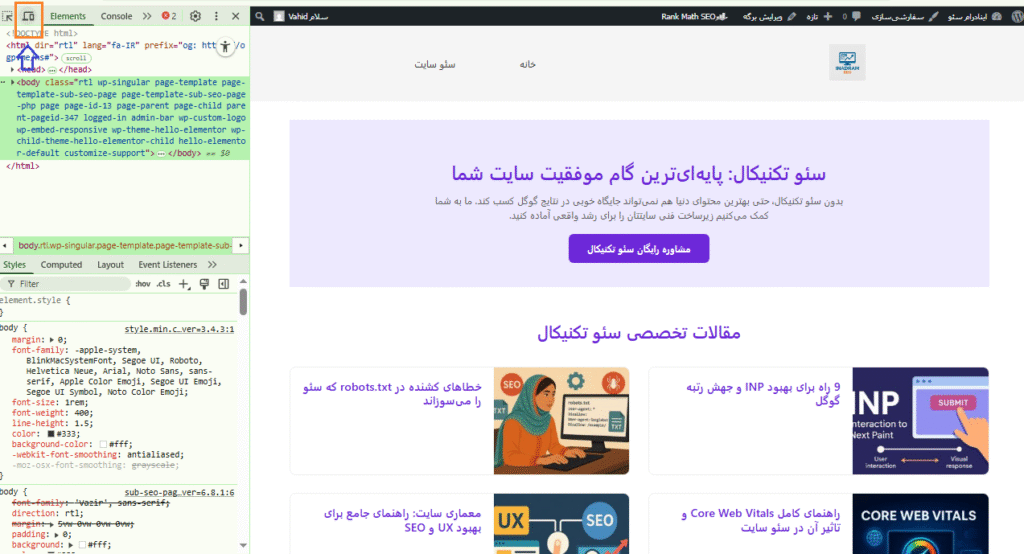1024x554 pixels.
Task: Open the Computed tab
Action: point(61,265)
